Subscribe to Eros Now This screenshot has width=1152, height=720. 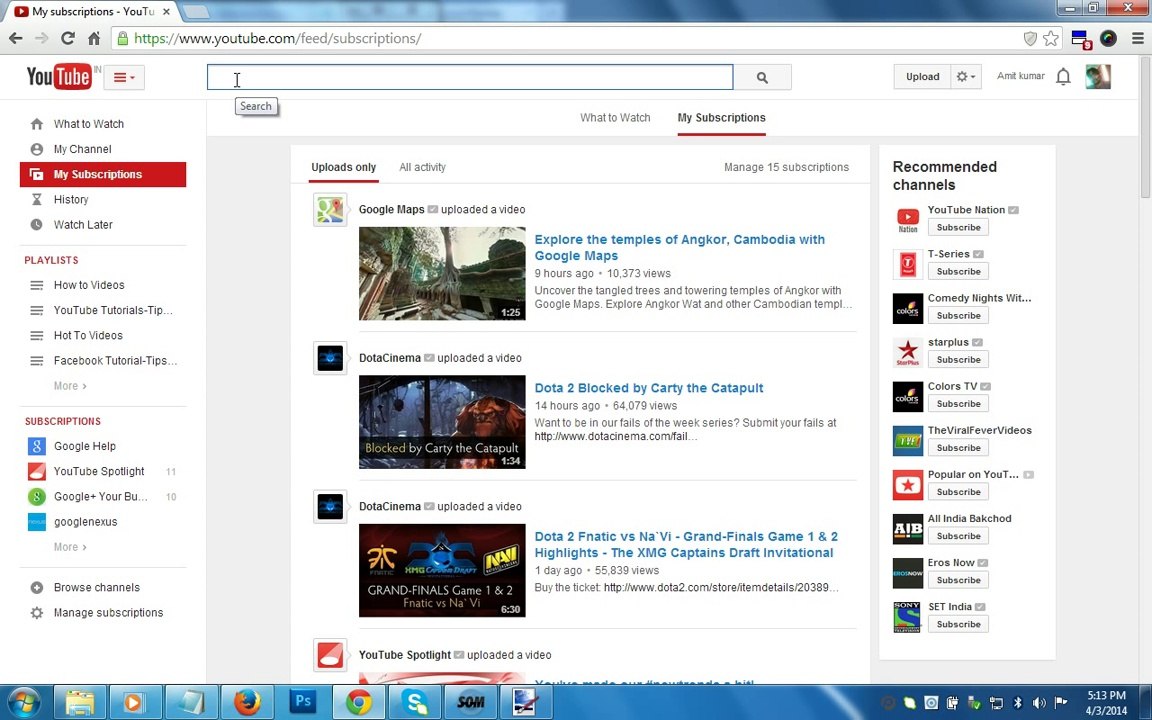[958, 580]
